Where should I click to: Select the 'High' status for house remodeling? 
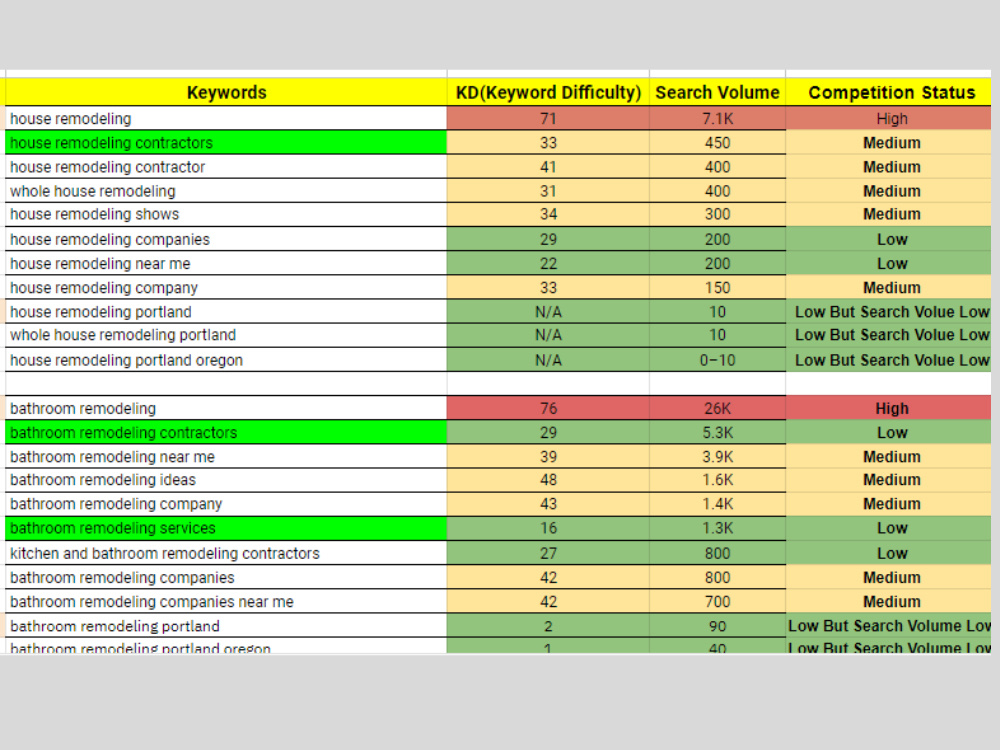coord(889,119)
